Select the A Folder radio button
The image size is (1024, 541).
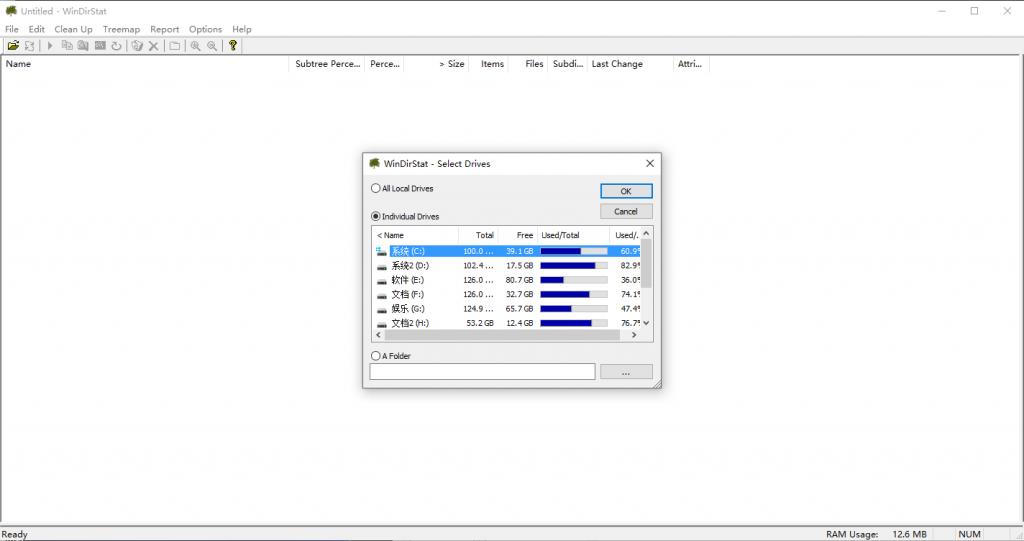click(x=376, y=356)
